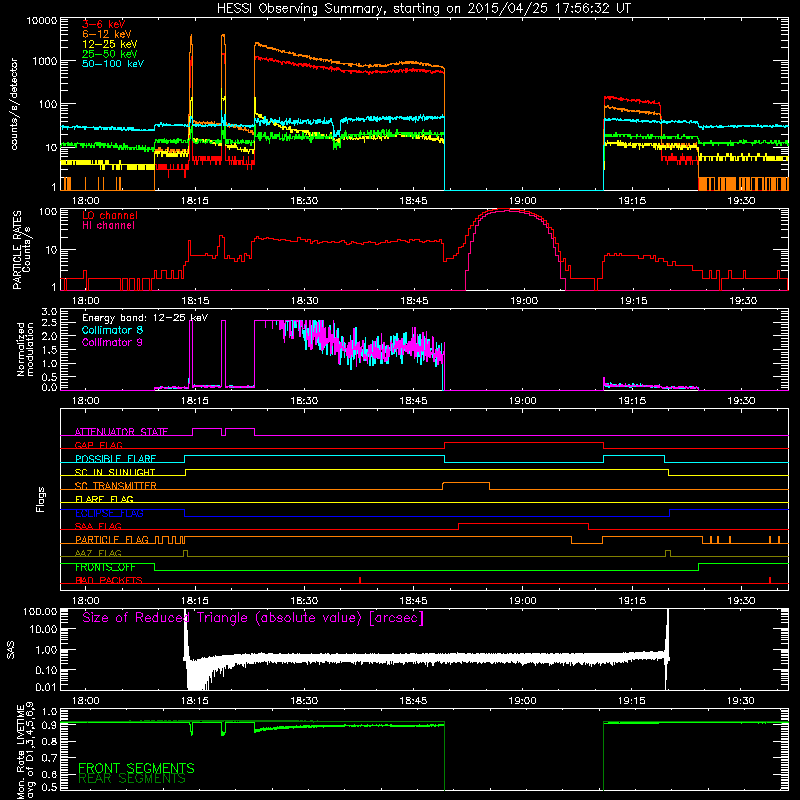800x800 pixels.
Task: Click the yellow 12-25 keV legend entry
Action: [109, 44]
